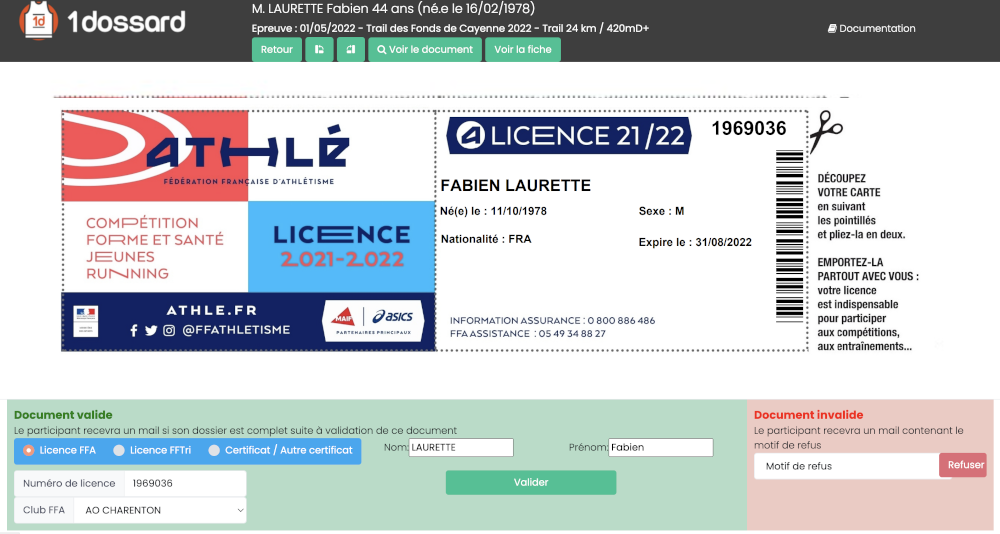Click the Twitter icon on the licence card
1000x534 pixels.
pos(151,330)
